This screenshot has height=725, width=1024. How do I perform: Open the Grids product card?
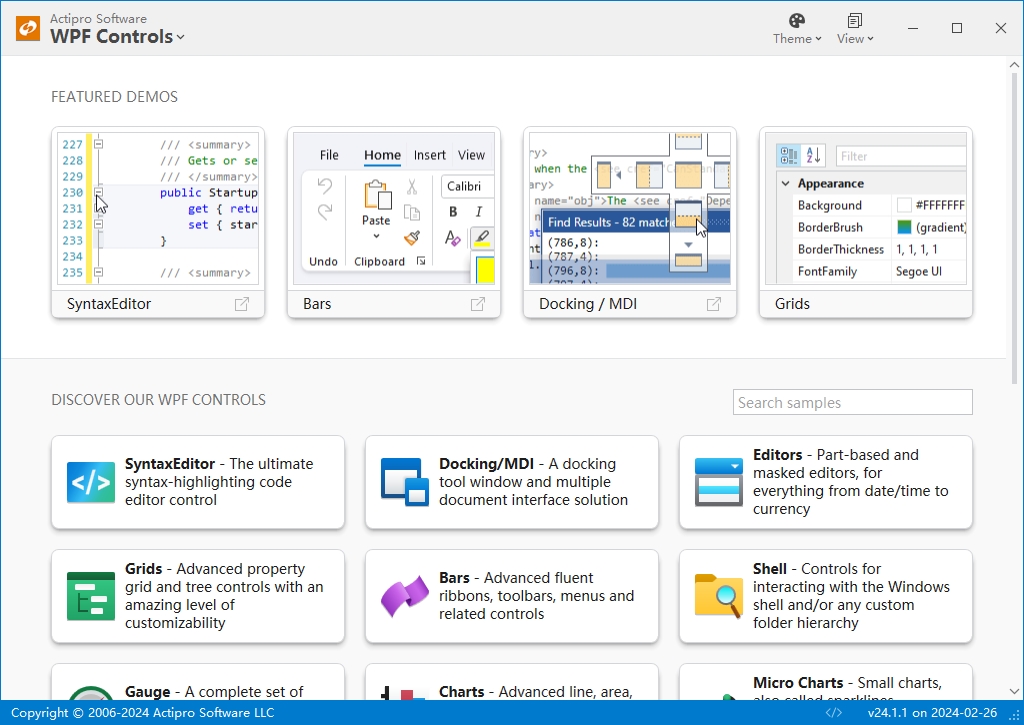tap(198, 596)
